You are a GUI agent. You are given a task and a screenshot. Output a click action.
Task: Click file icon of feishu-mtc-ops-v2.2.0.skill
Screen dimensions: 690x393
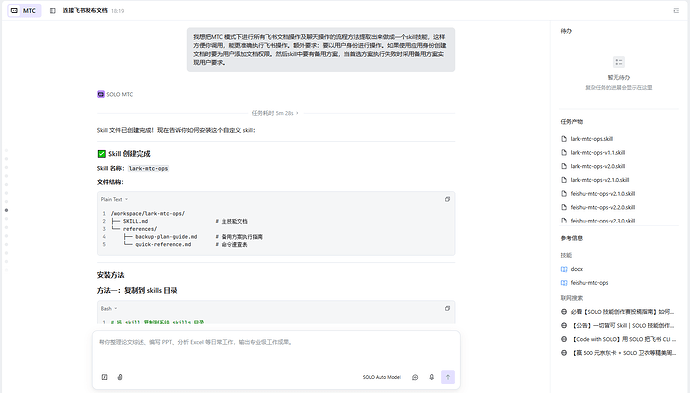pos(564,207)
